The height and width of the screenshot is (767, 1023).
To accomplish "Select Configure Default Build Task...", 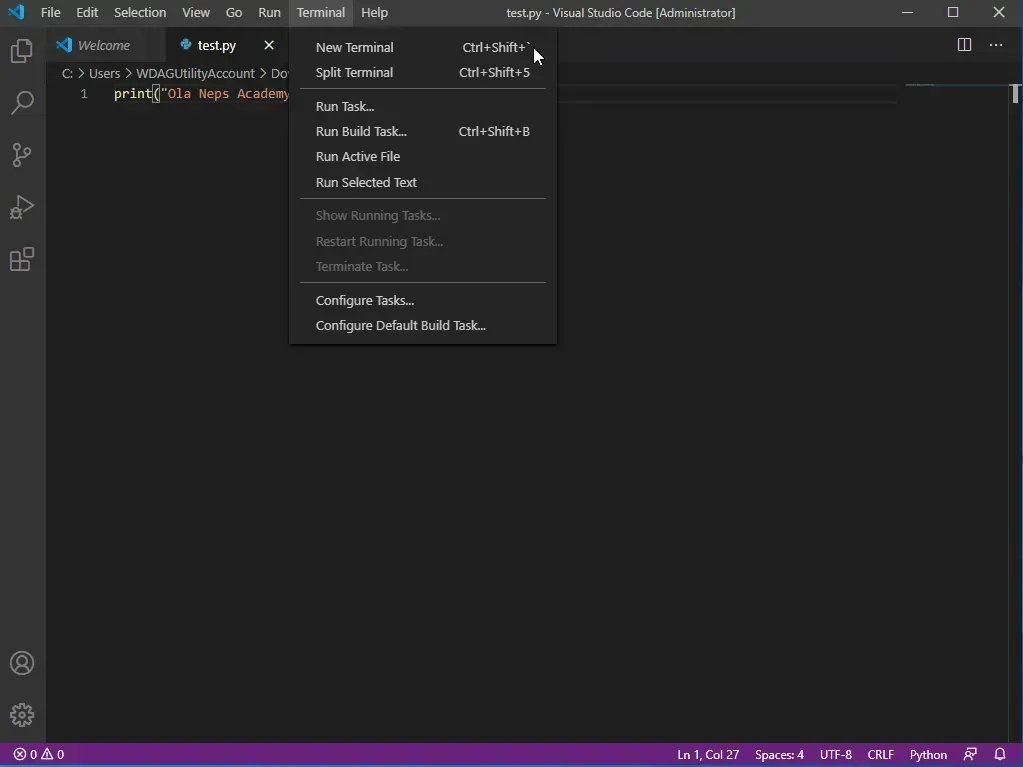I will 423,325.
